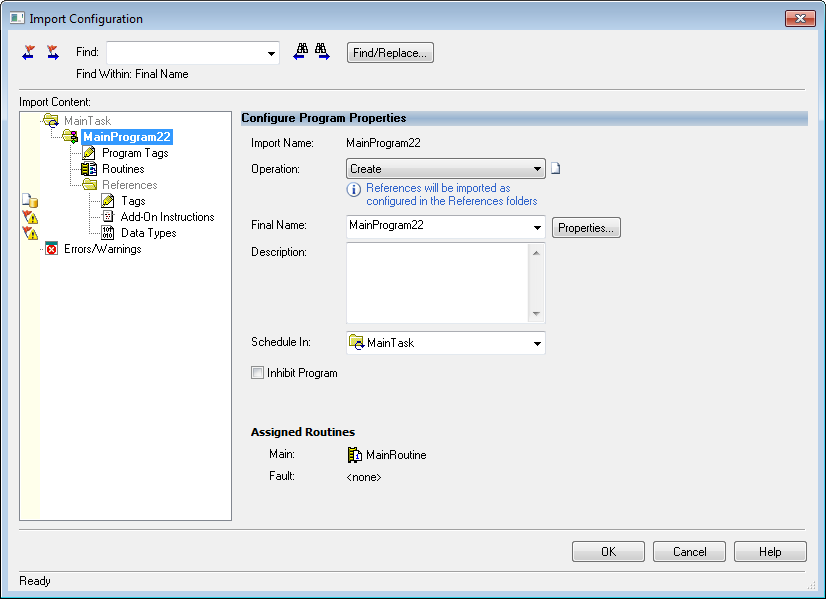Select Add-On Instructions tree item
826x599 pixels.
click(168, 217)
